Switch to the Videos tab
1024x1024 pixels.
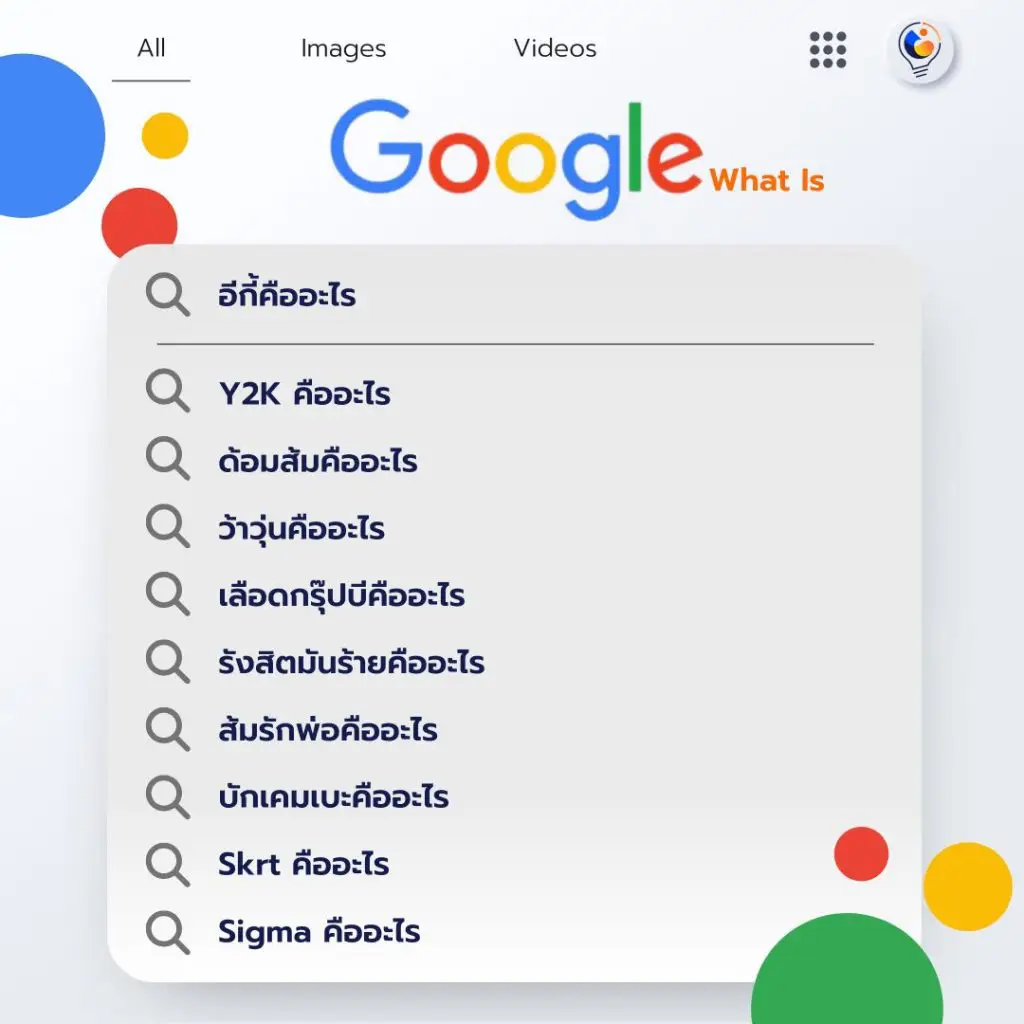[x=555, y=48]
